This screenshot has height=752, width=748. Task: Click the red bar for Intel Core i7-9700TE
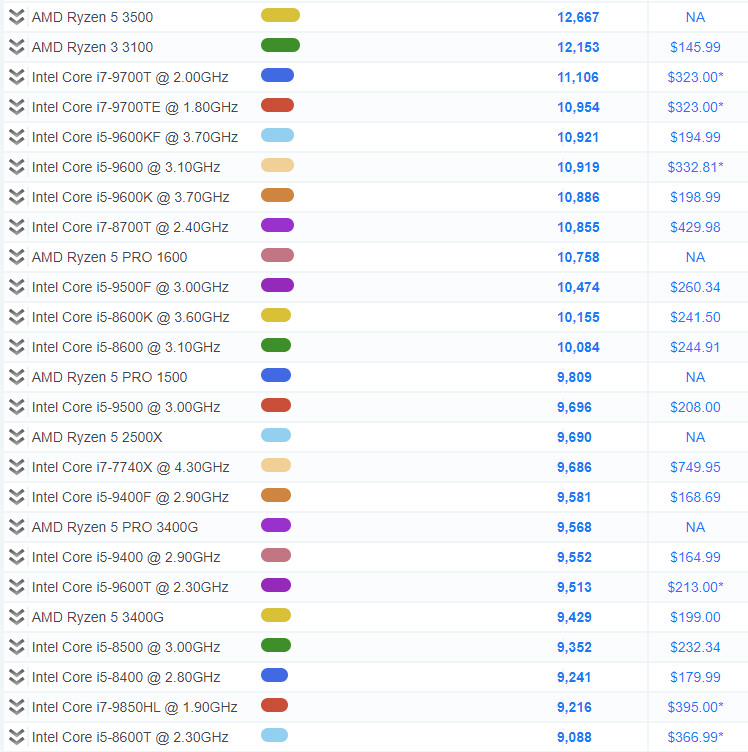277,105
